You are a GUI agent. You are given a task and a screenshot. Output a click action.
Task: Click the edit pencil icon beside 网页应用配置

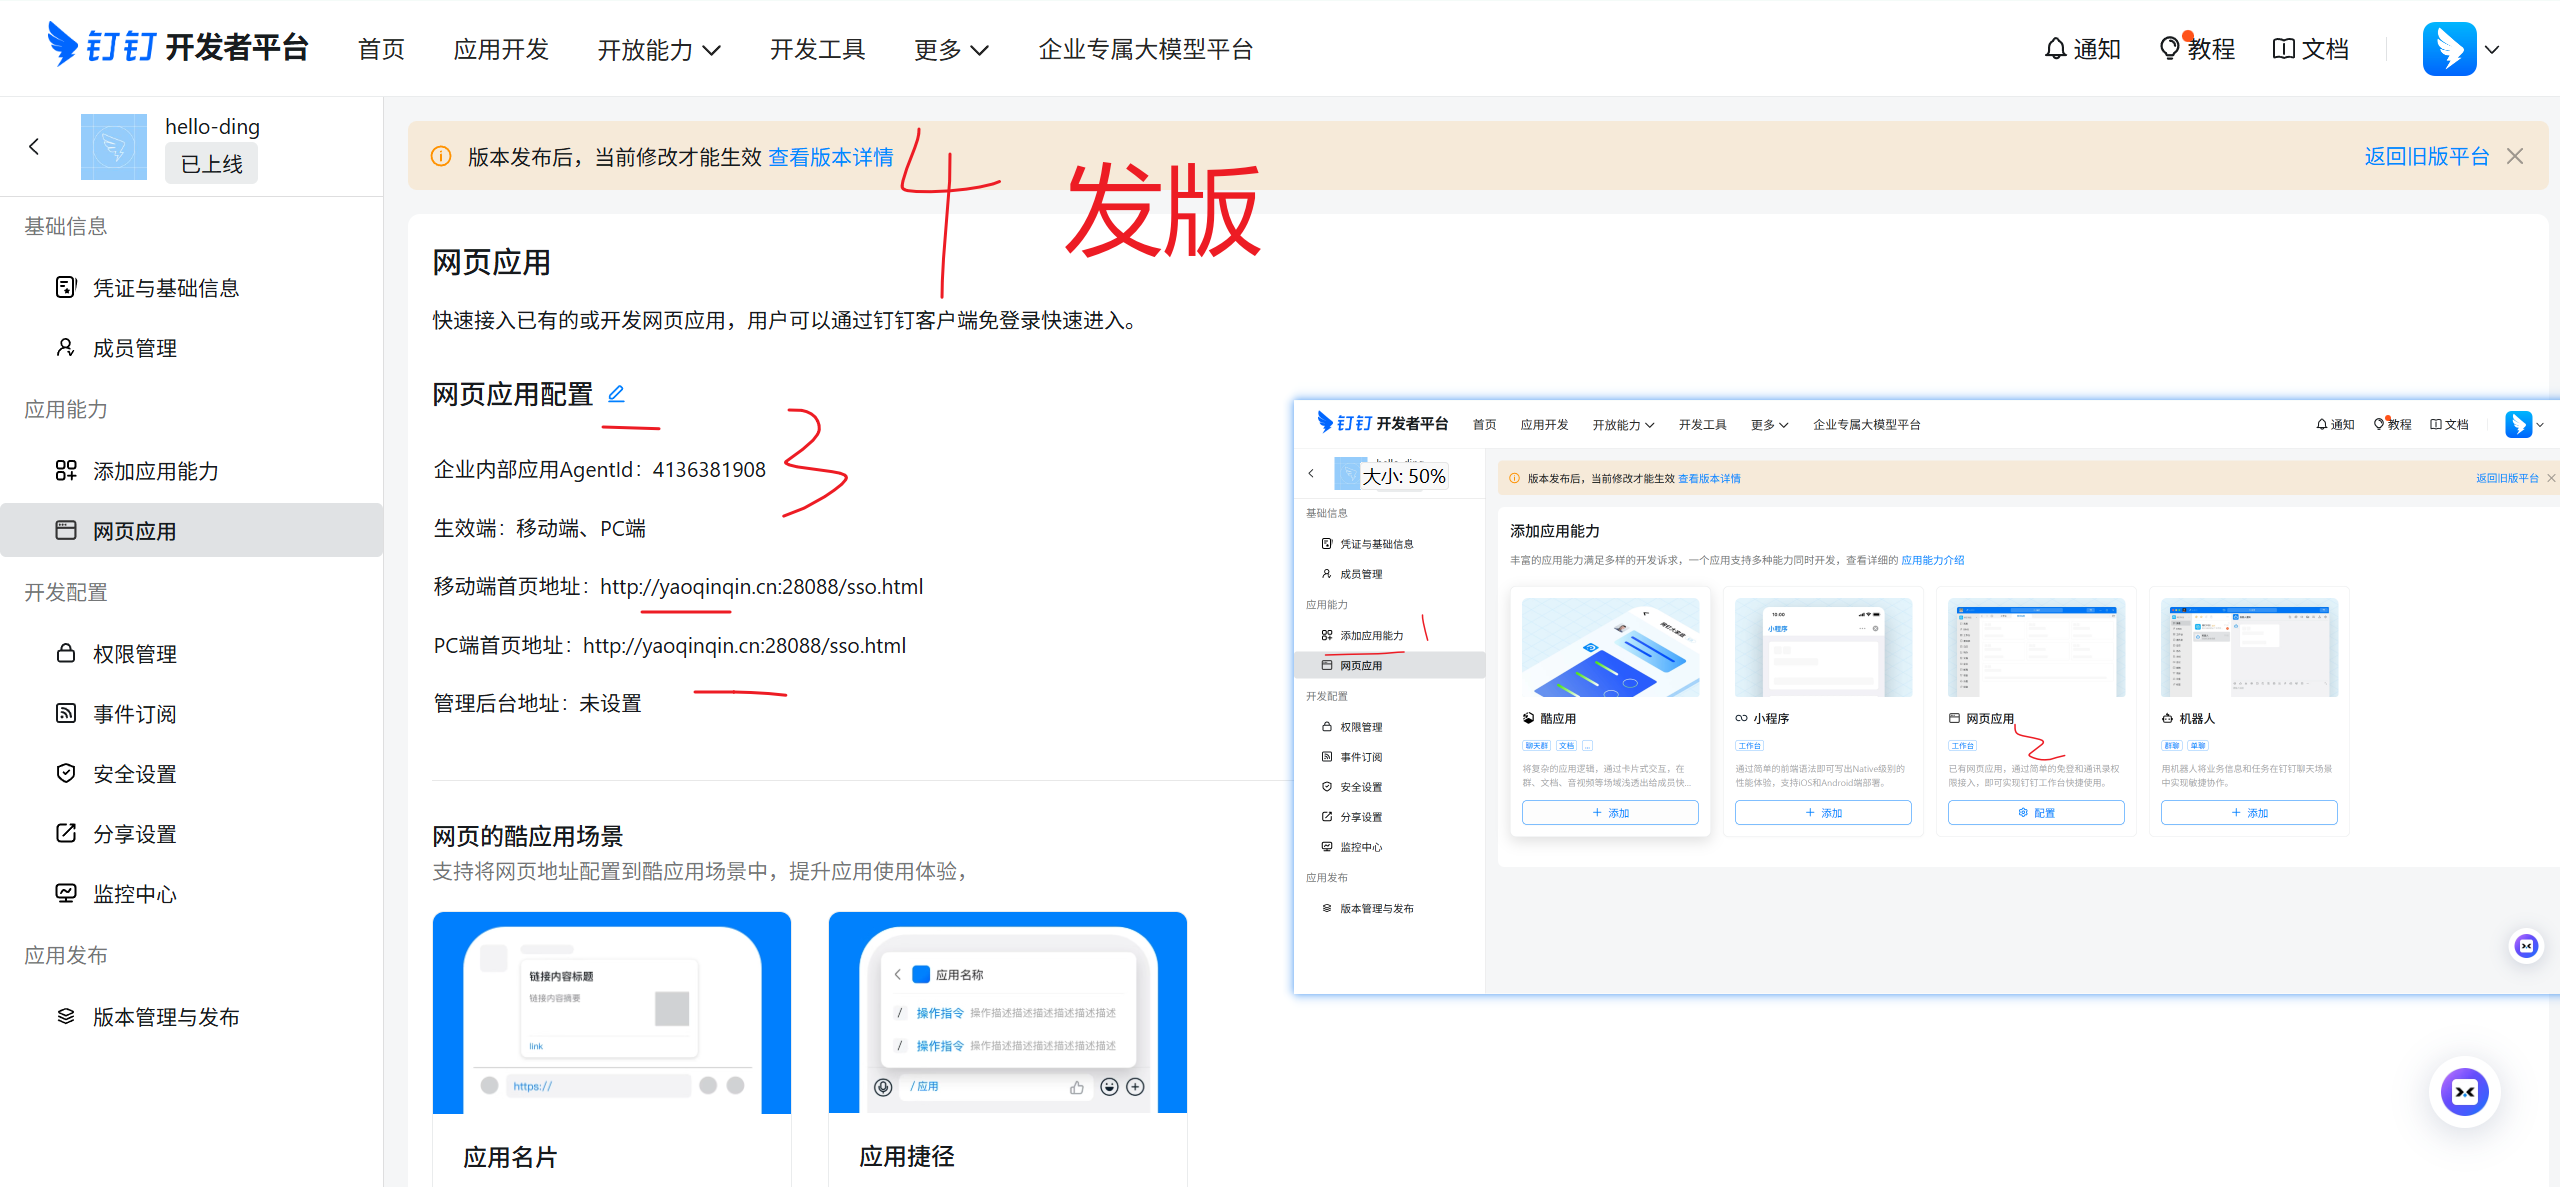tap(616, 394)
